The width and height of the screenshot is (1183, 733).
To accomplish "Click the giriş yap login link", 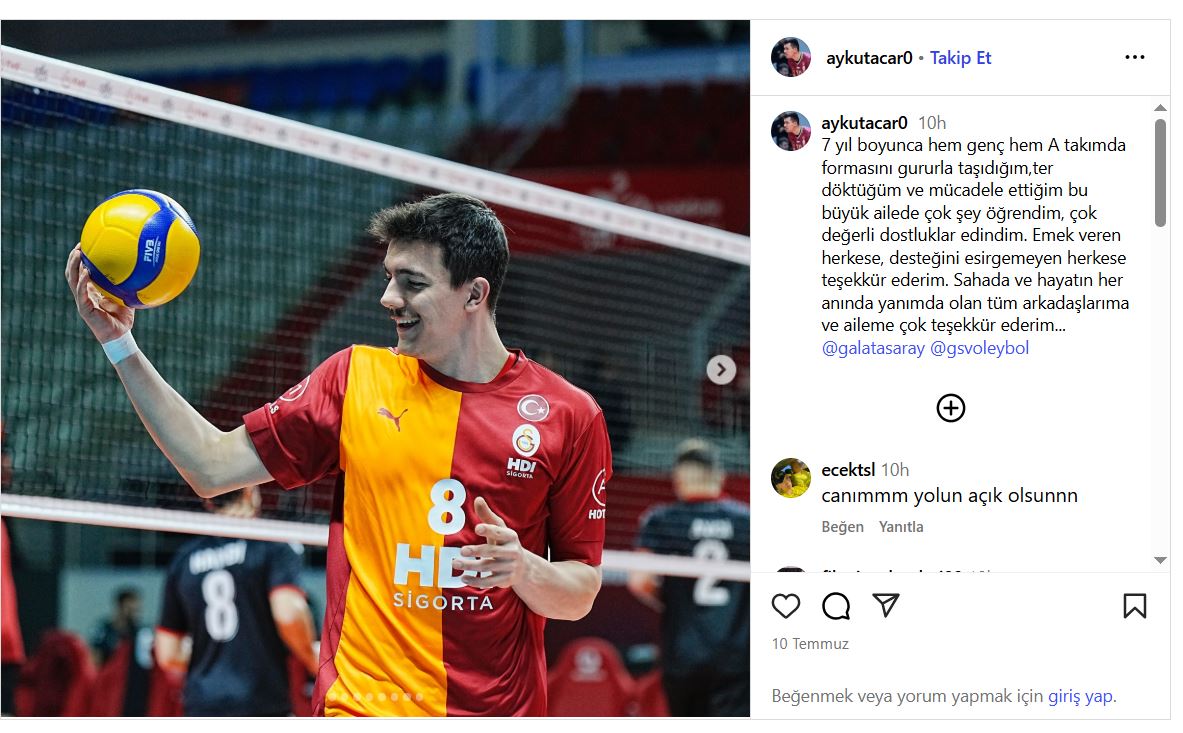I will [x=1080, y=696].
